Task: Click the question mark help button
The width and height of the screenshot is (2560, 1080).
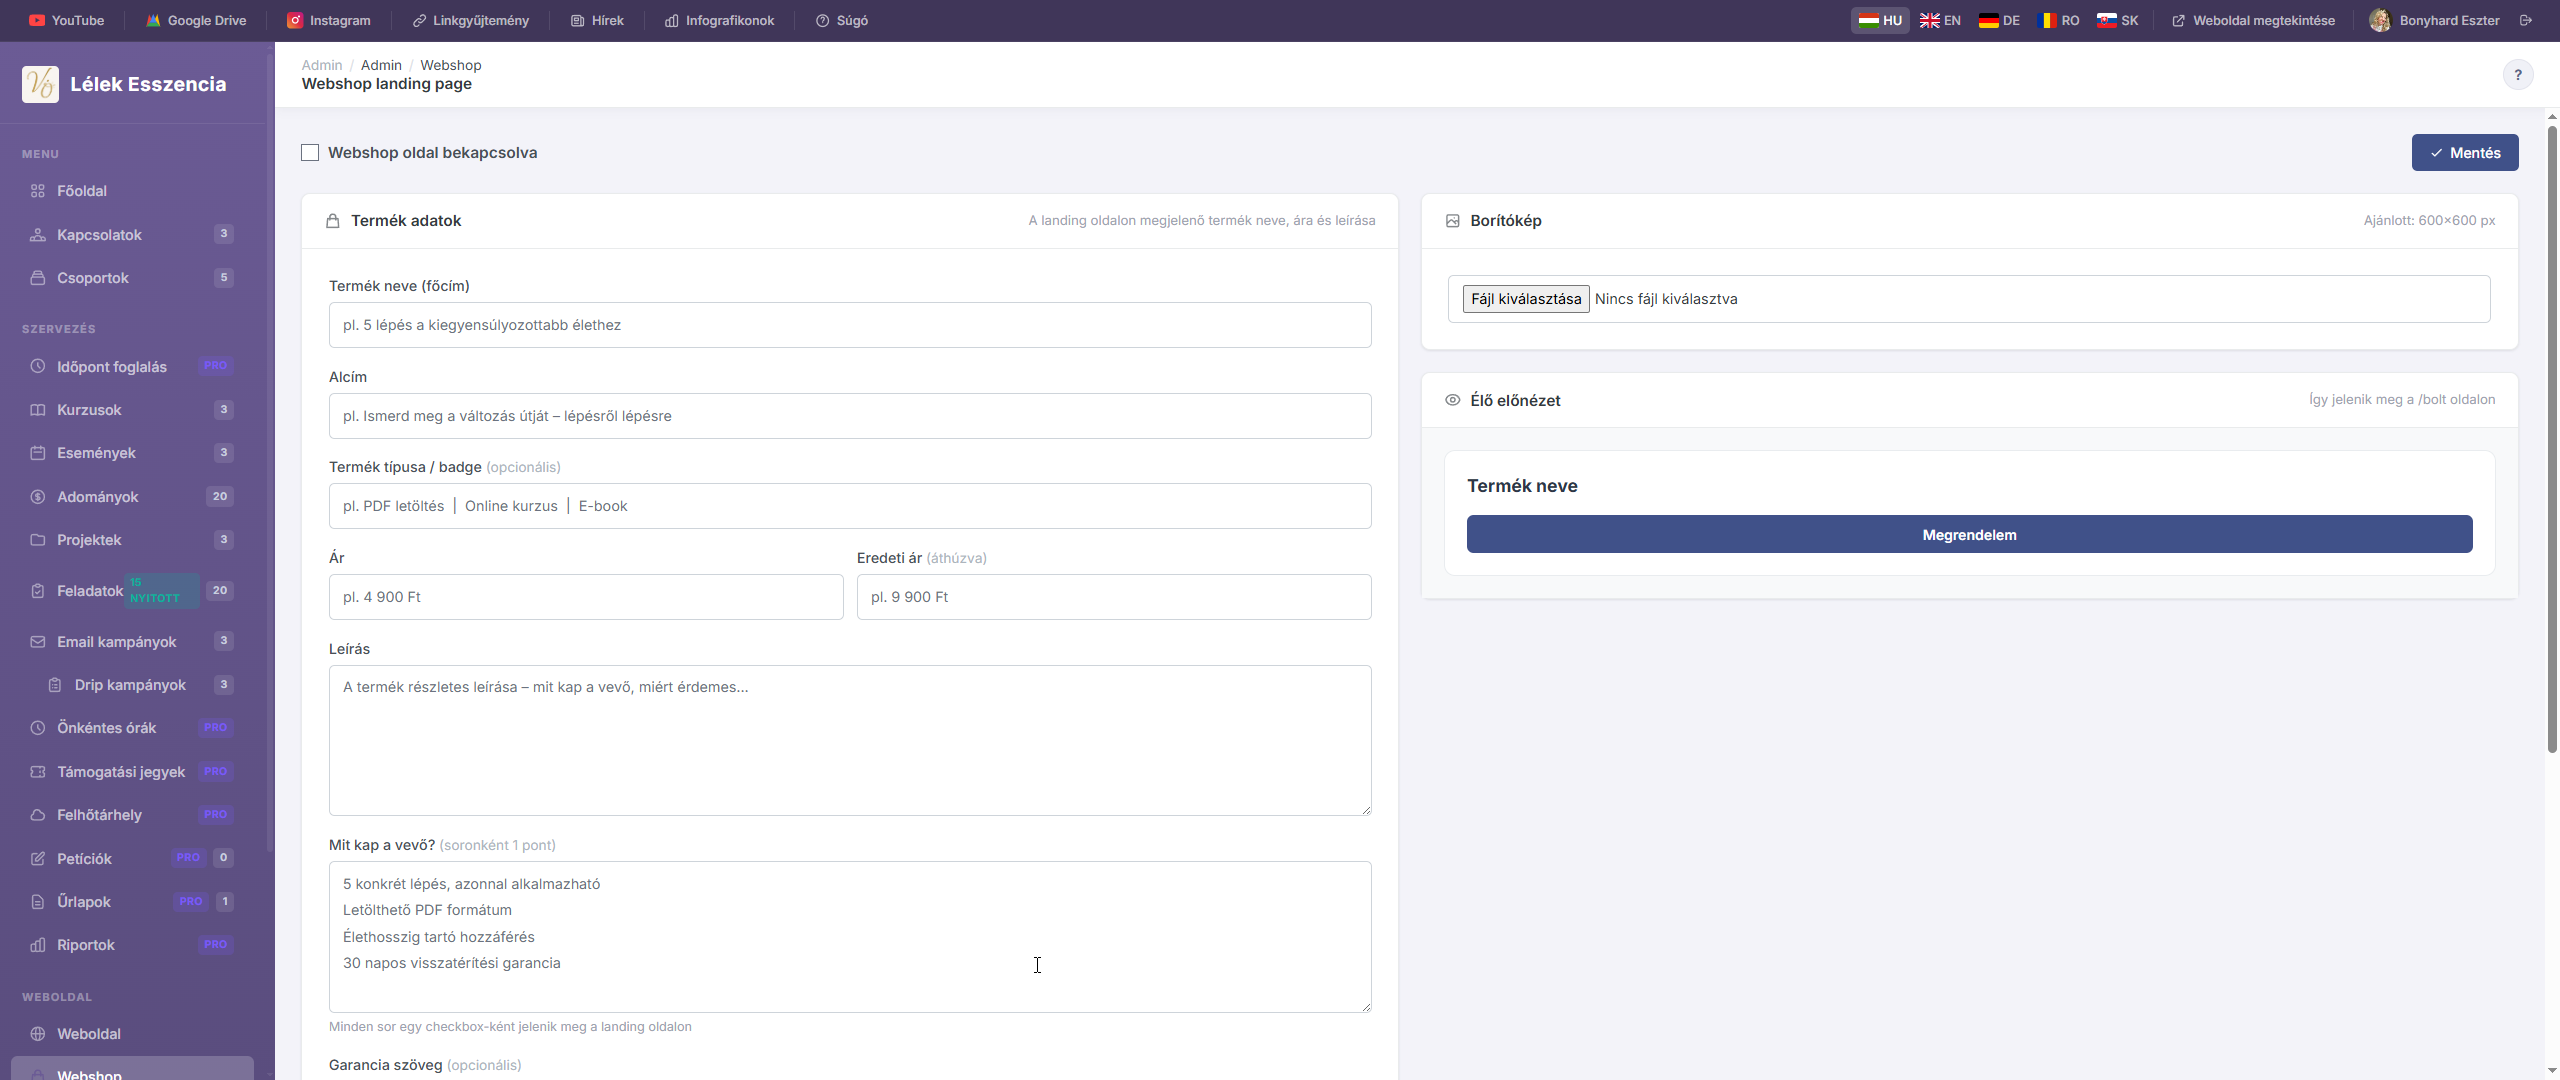Action: click(2517, 75)
